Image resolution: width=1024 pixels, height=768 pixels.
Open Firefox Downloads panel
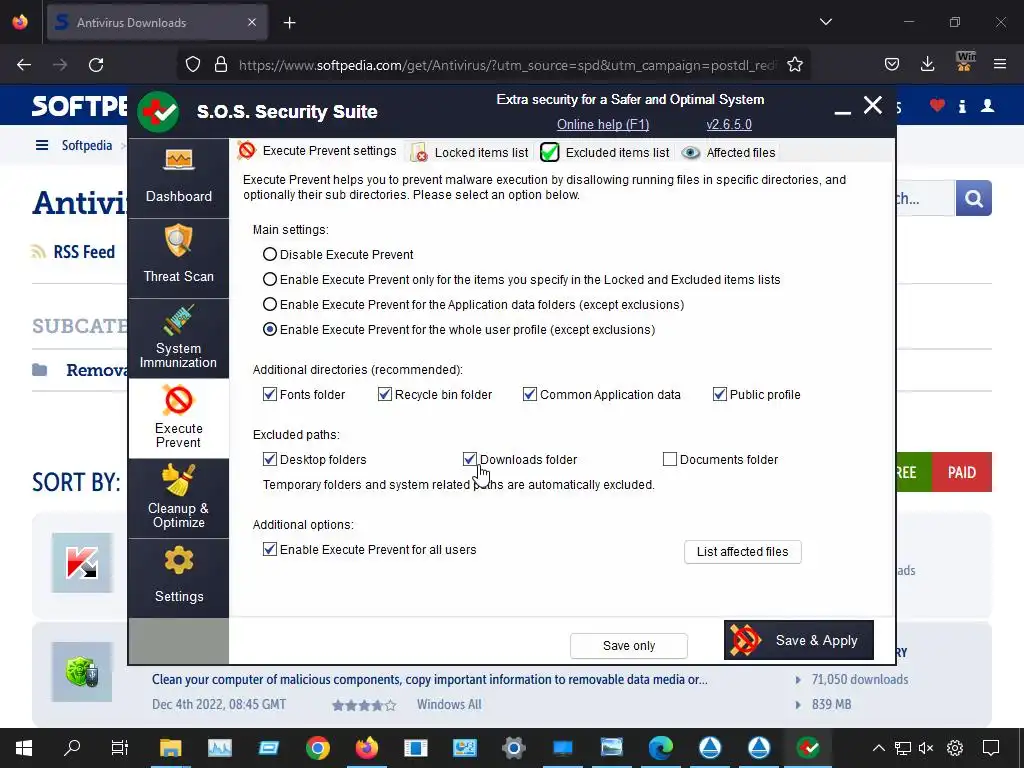[x=927, y=64]
